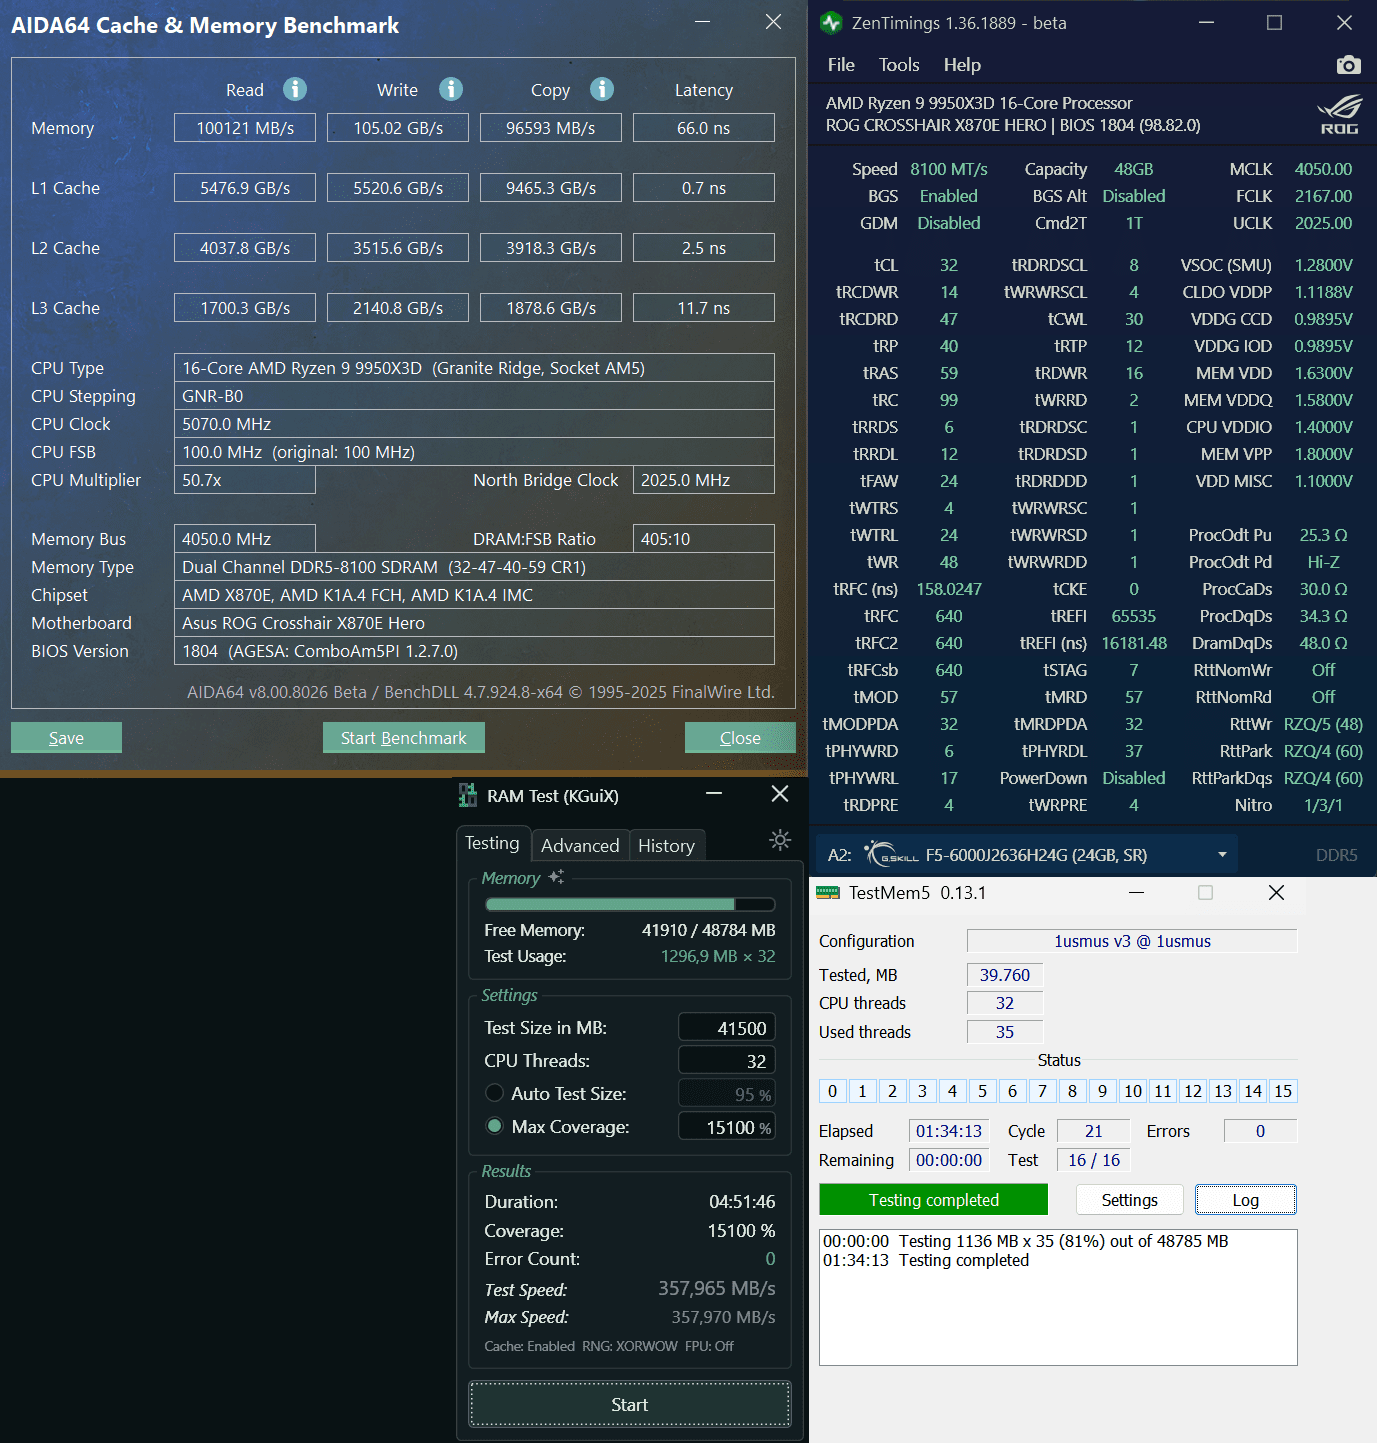Open the A2 DIMM slot dropdown

(1221, 854)
